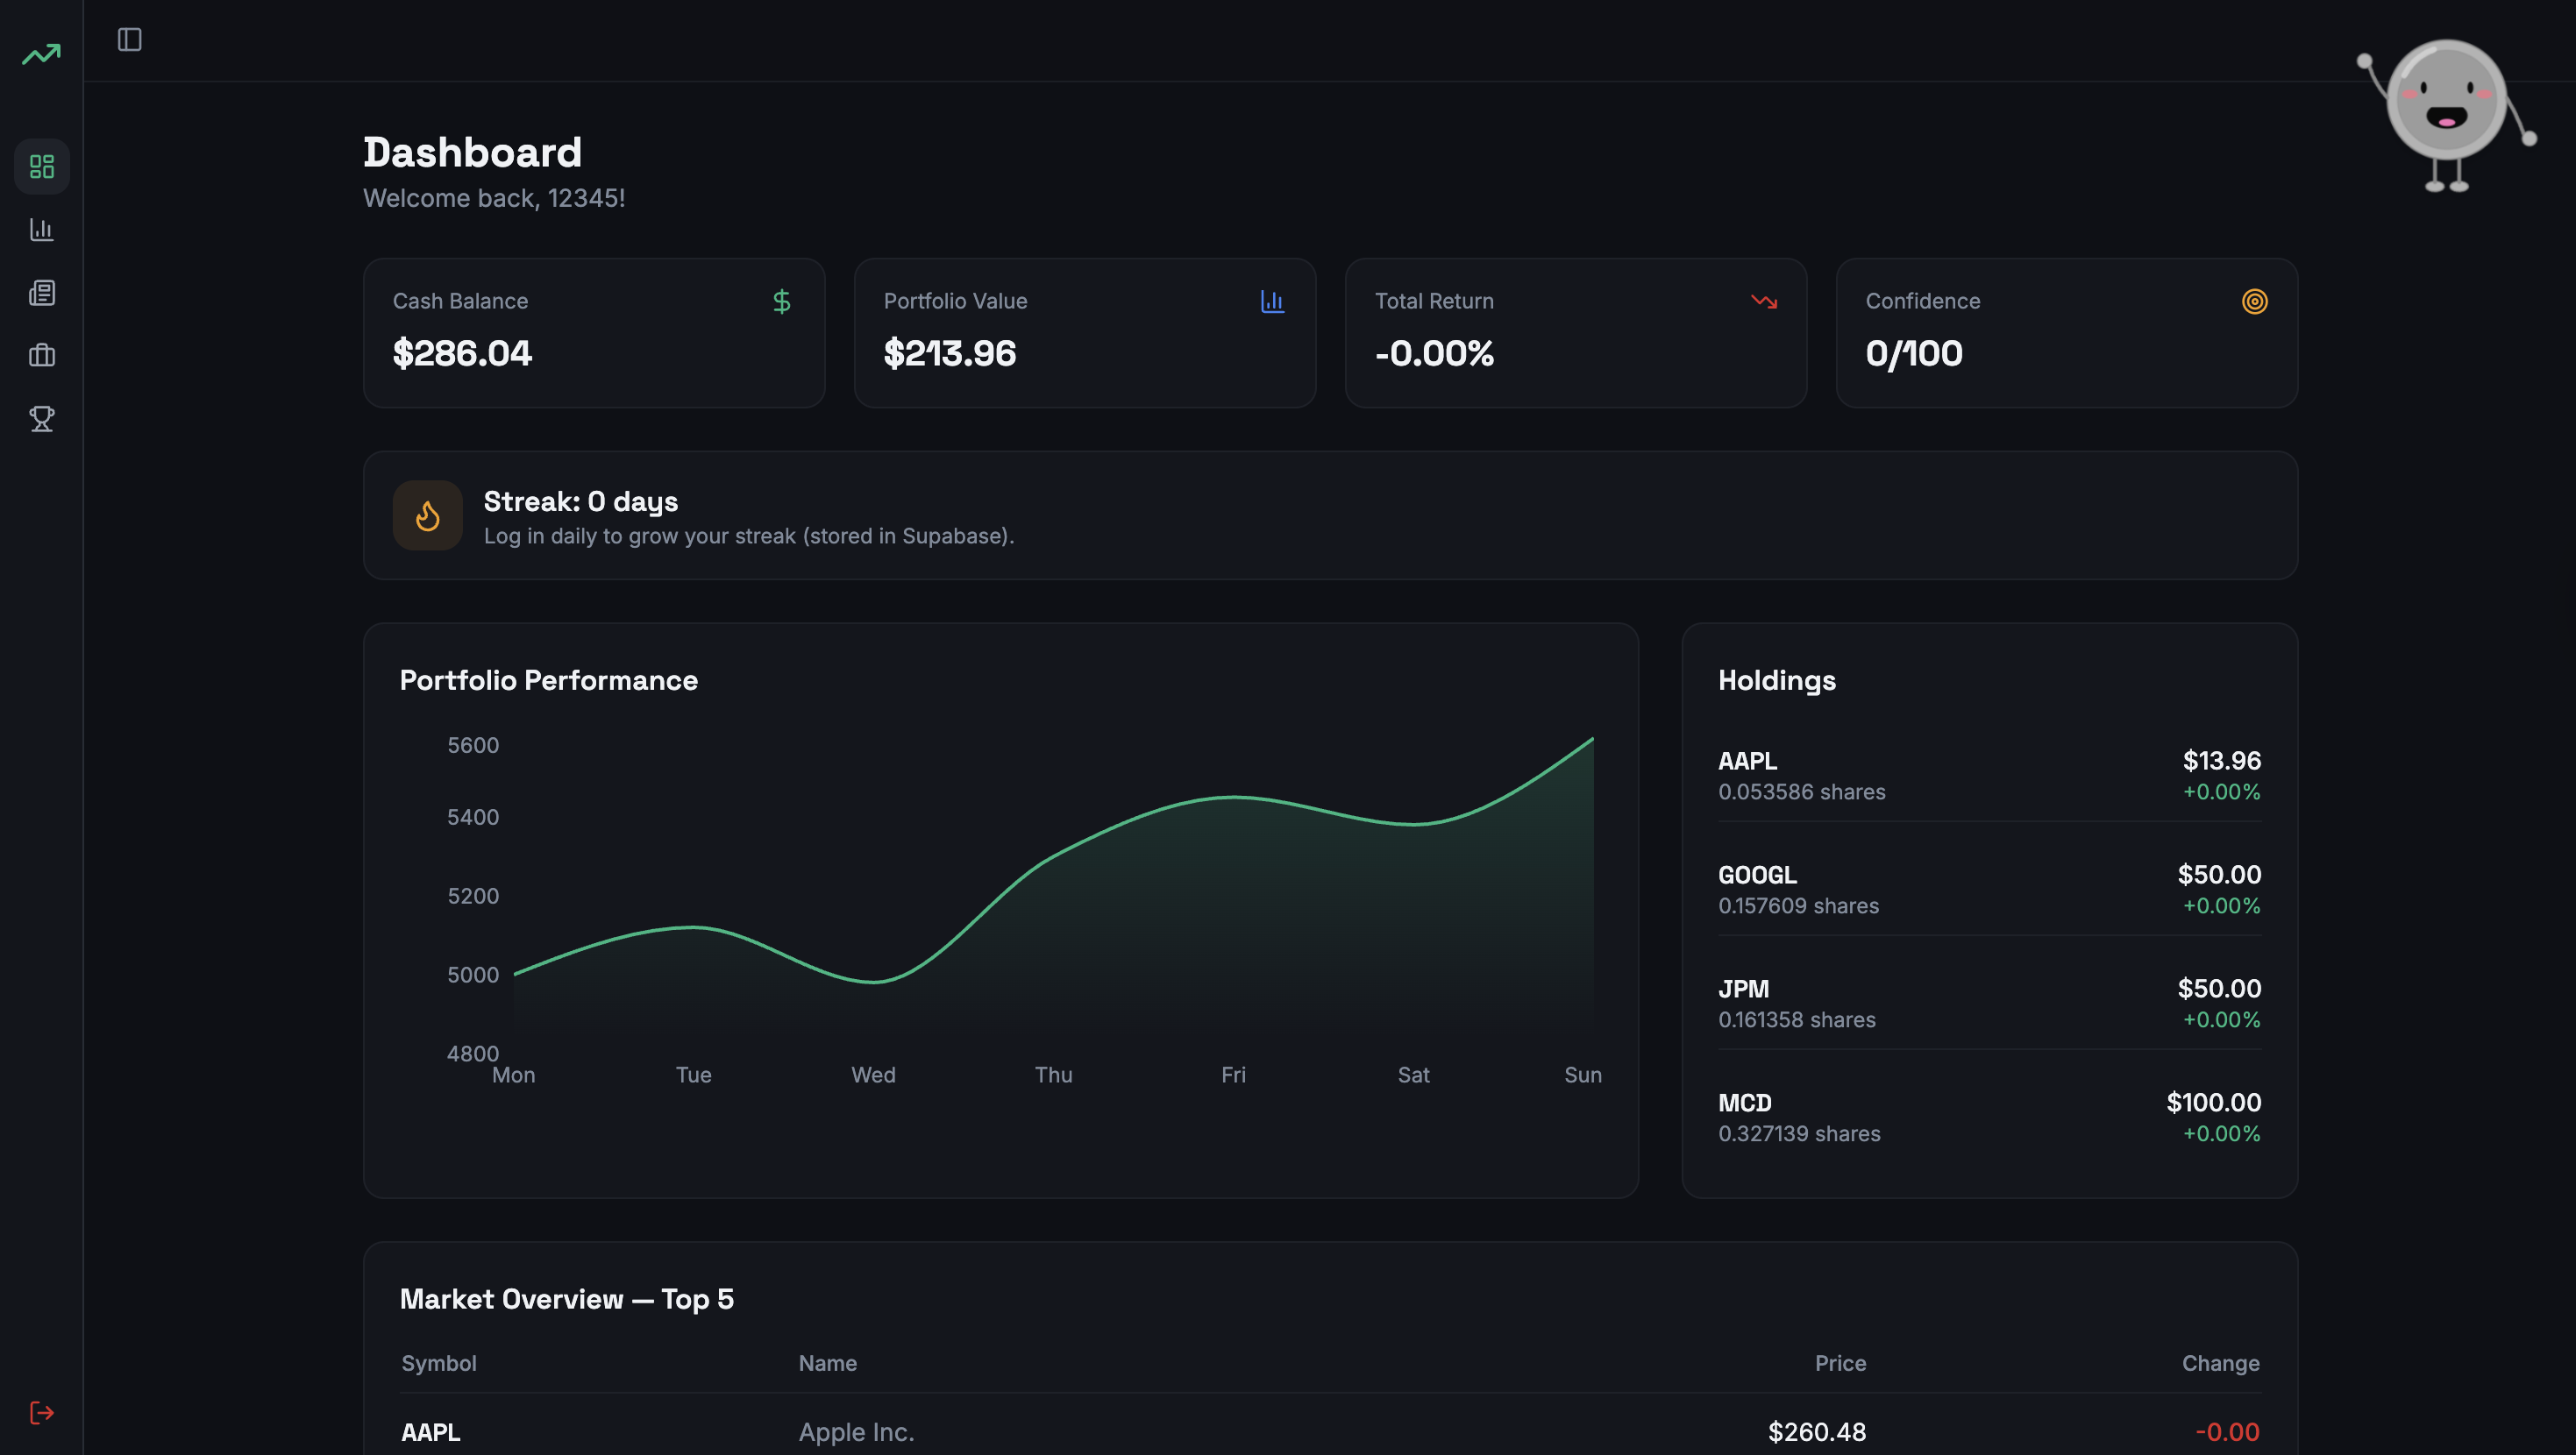The image size is (2576, 1455).
Task: Open the newspaper icon in sidebar
Action: pyautogui.click(x=42, y=293)
